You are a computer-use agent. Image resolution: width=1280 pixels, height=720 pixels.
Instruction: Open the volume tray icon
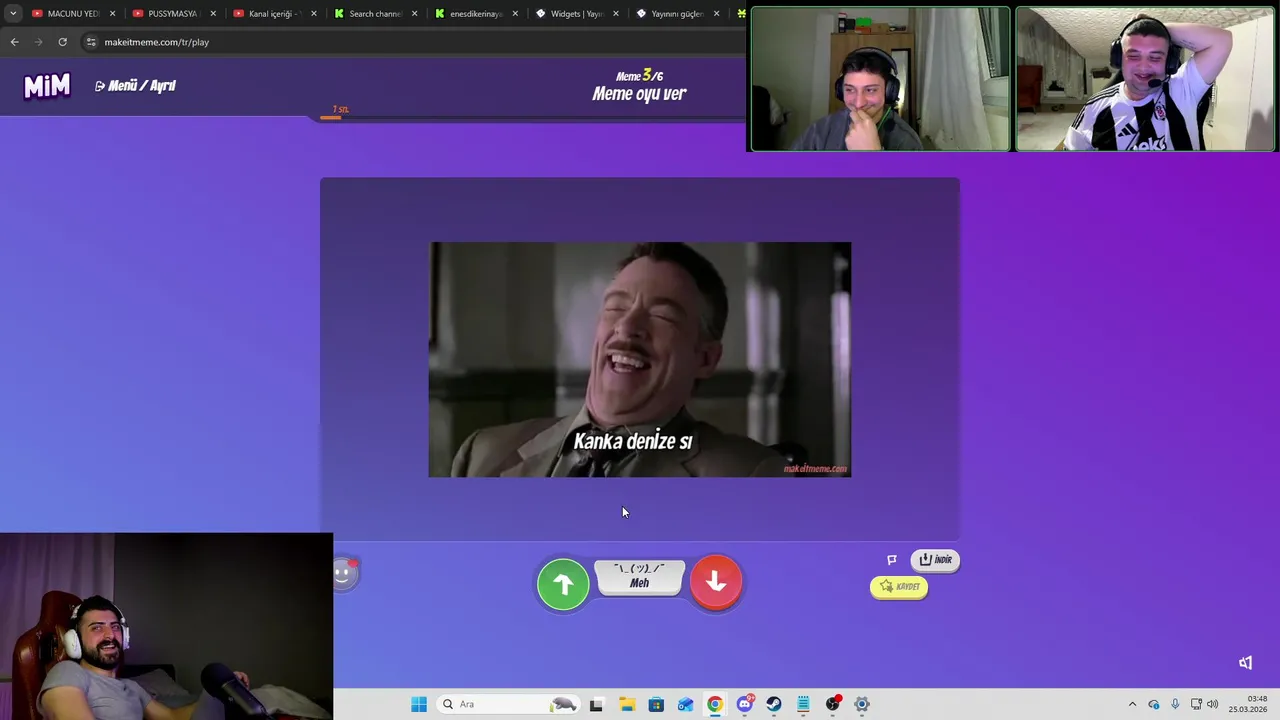pos(1213,704)
